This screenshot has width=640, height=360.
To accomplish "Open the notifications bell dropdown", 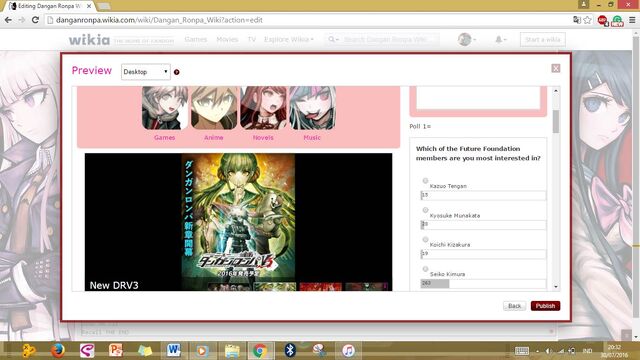I will point(501,40).
